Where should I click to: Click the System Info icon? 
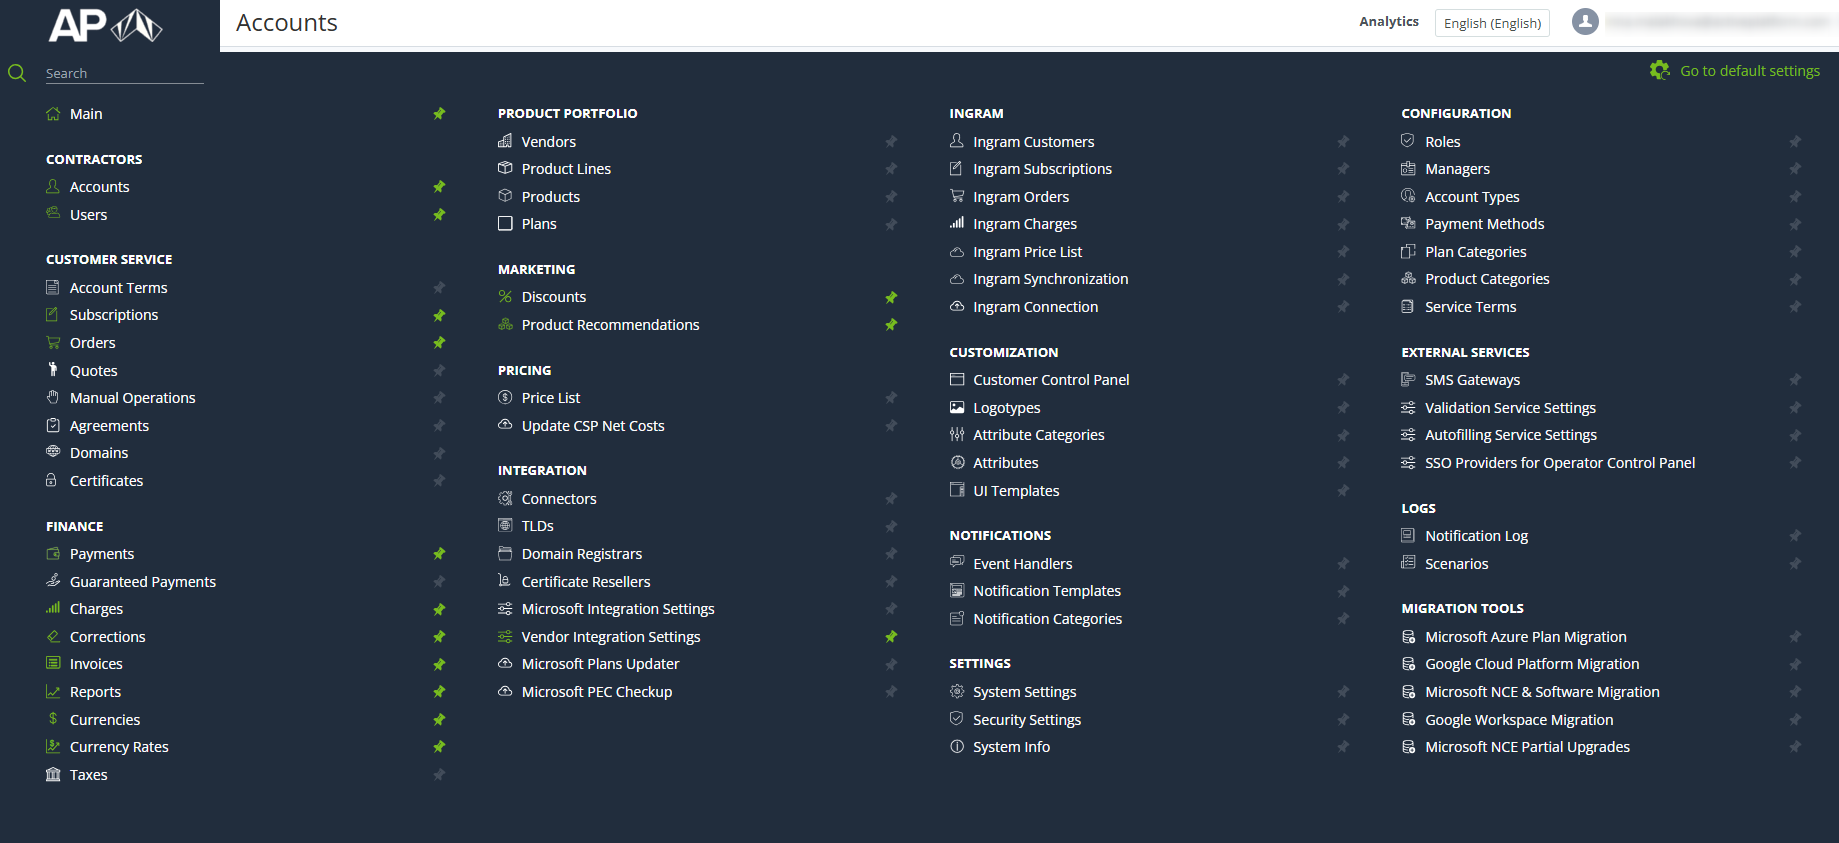click(957, 746)
